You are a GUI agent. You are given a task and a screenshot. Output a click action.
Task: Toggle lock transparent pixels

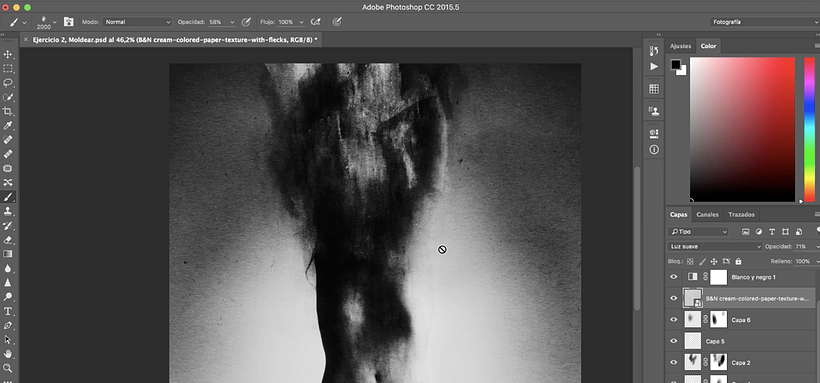click(x=690, y=261)
